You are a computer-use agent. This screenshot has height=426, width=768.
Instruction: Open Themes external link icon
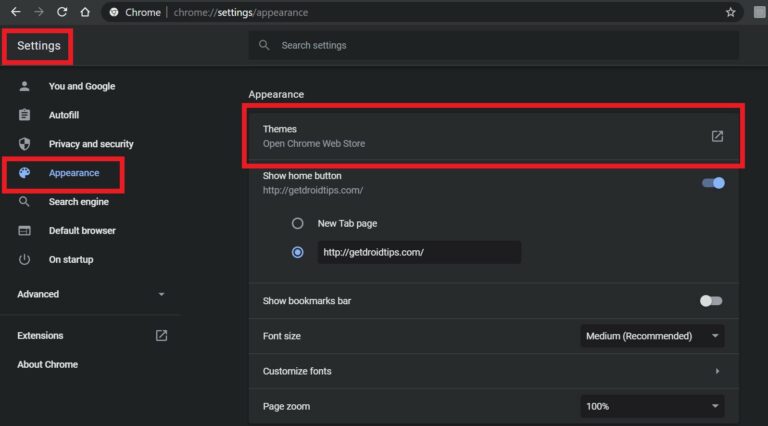[717, 136]
